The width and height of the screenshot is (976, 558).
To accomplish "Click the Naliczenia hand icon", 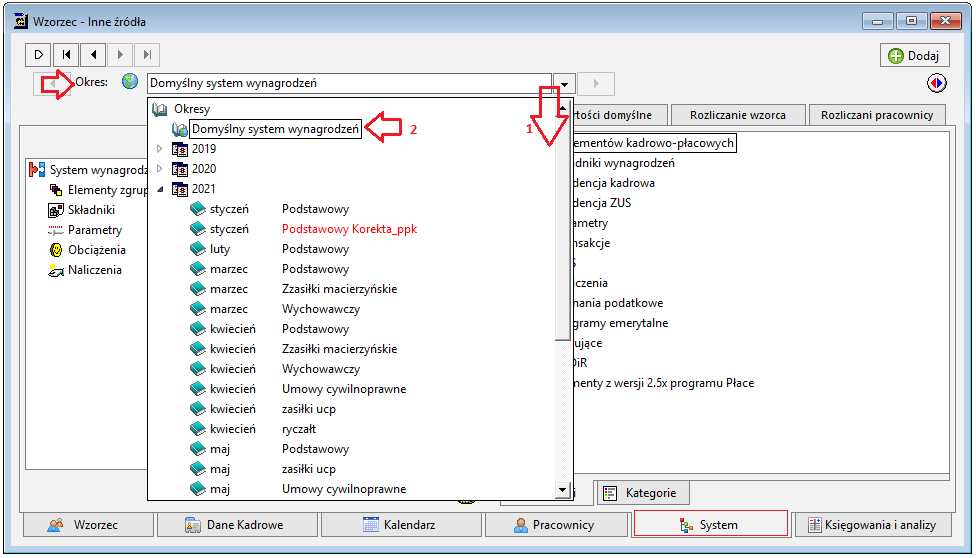I will 56,270.
